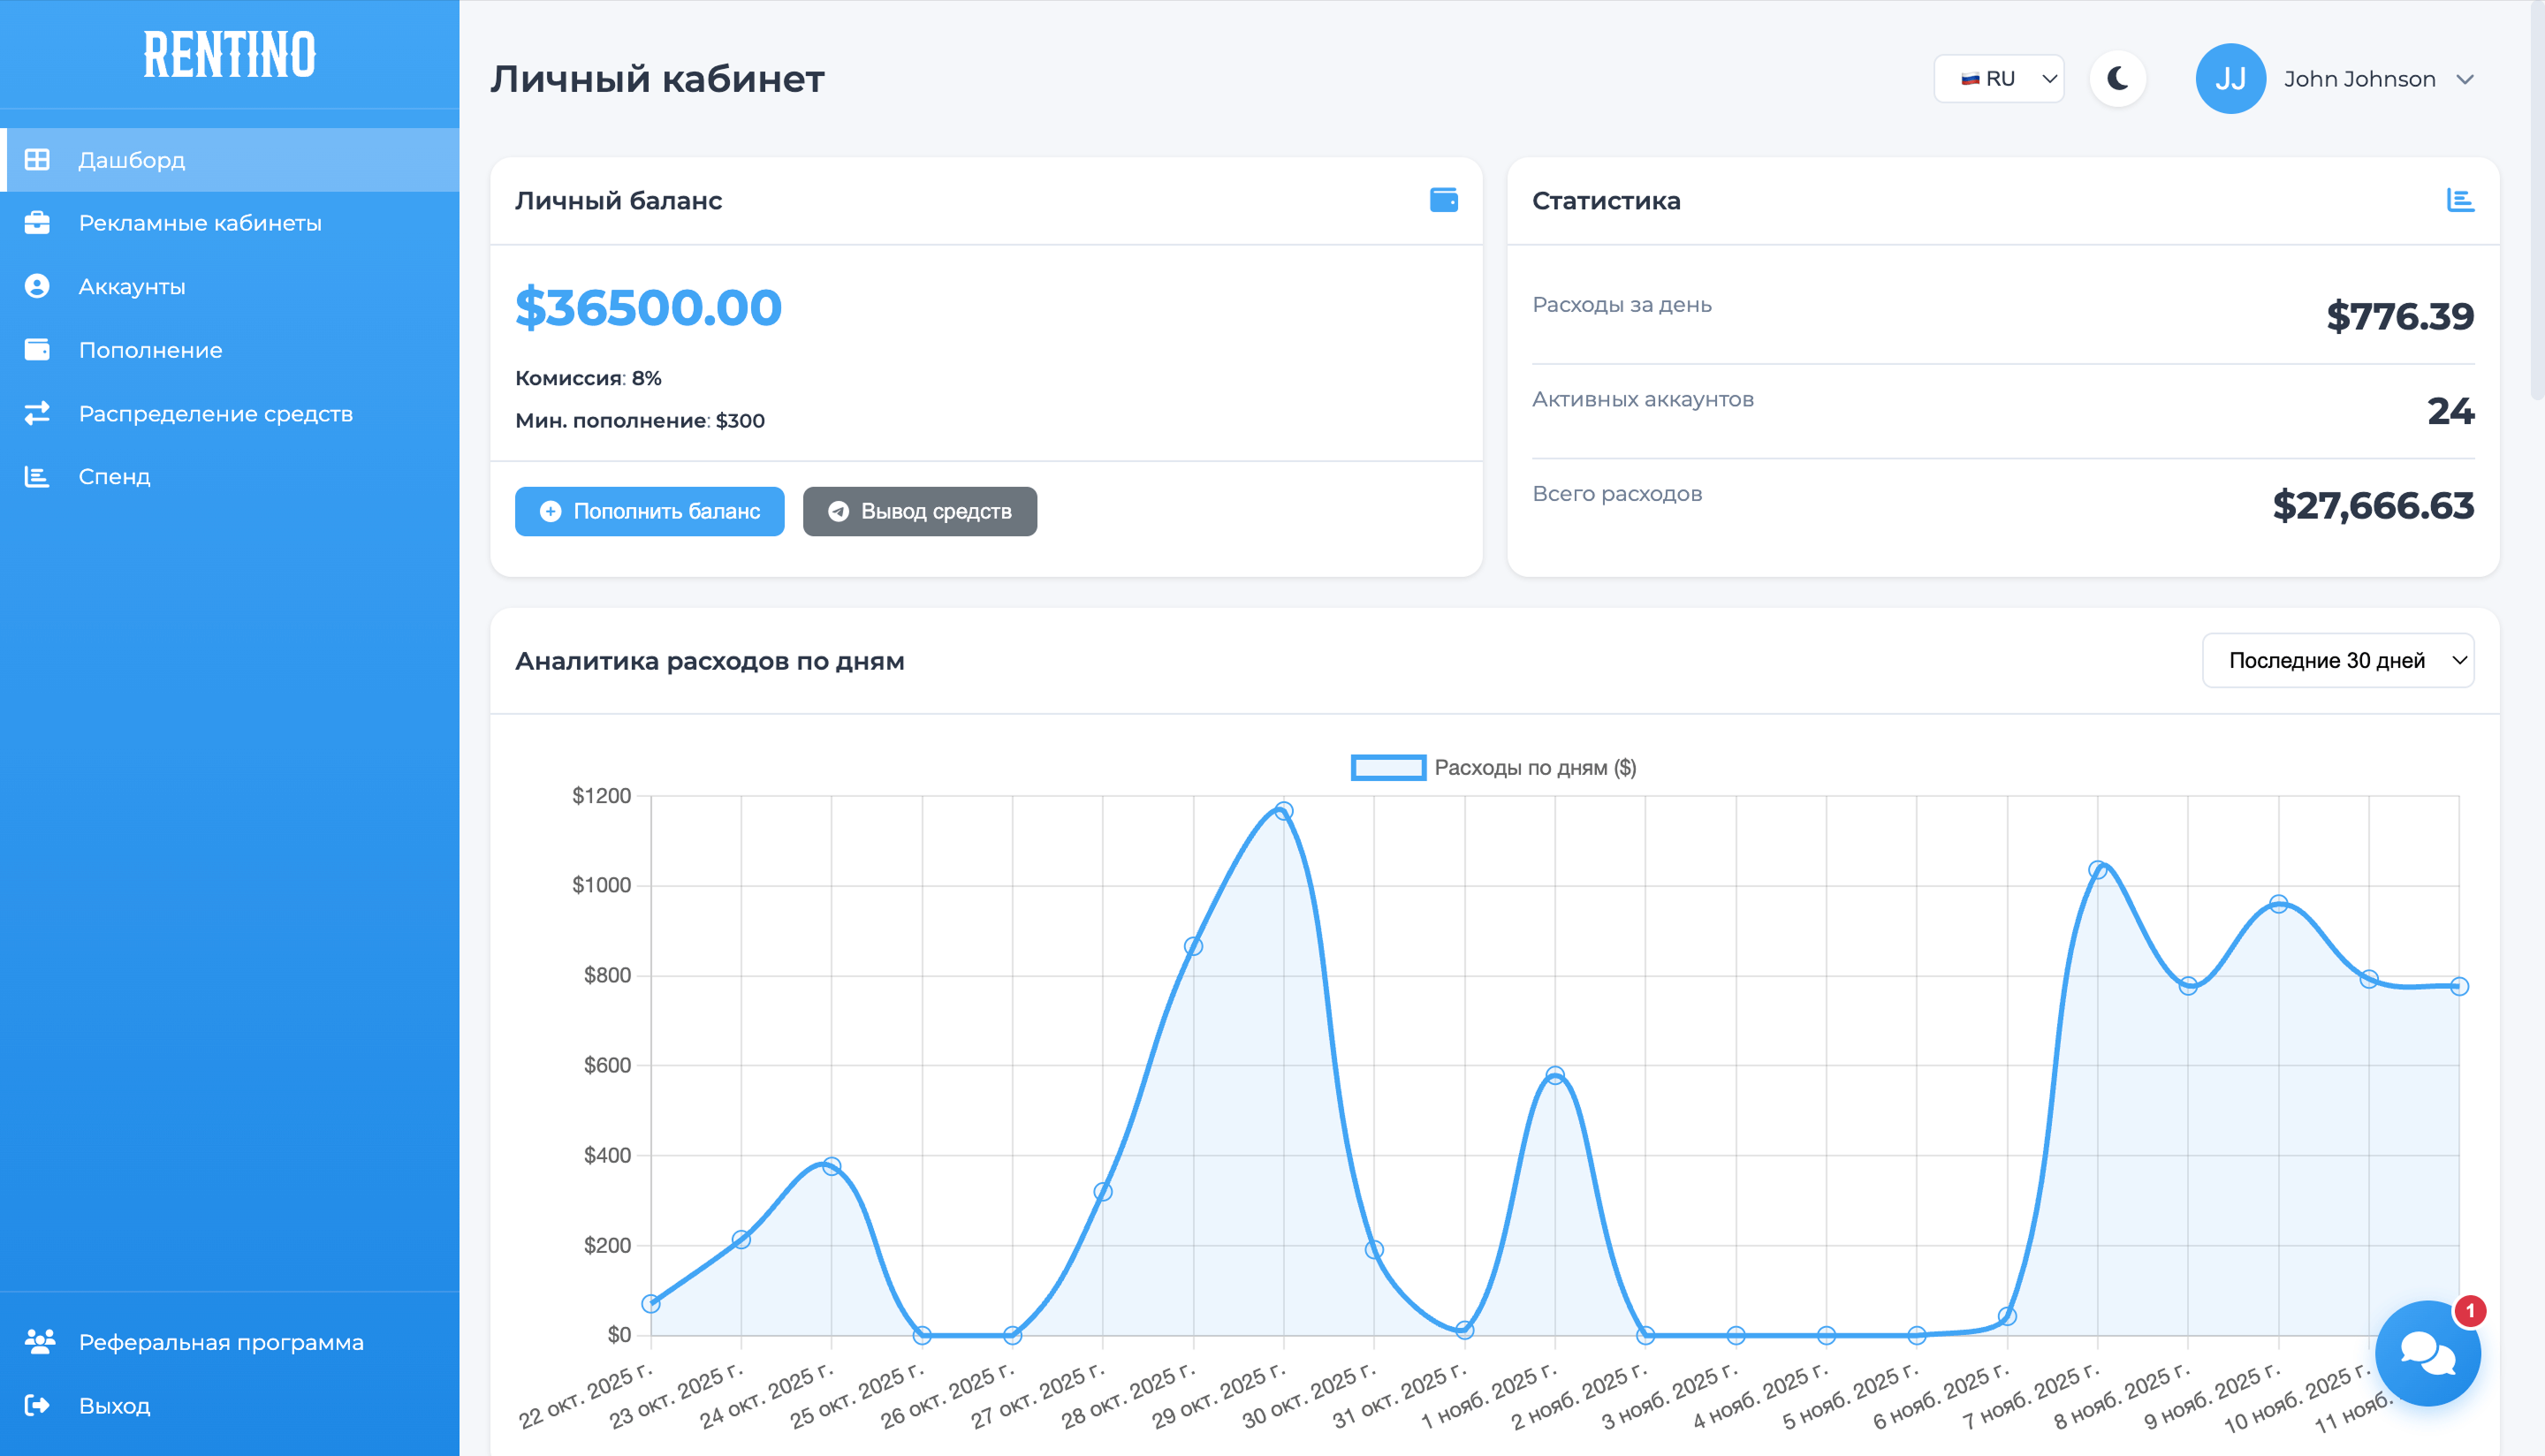Open the Последние 30 дней period dropdown
Image resolution: width=2545 pixels, height=1456 pixels.
point(2337,660)
